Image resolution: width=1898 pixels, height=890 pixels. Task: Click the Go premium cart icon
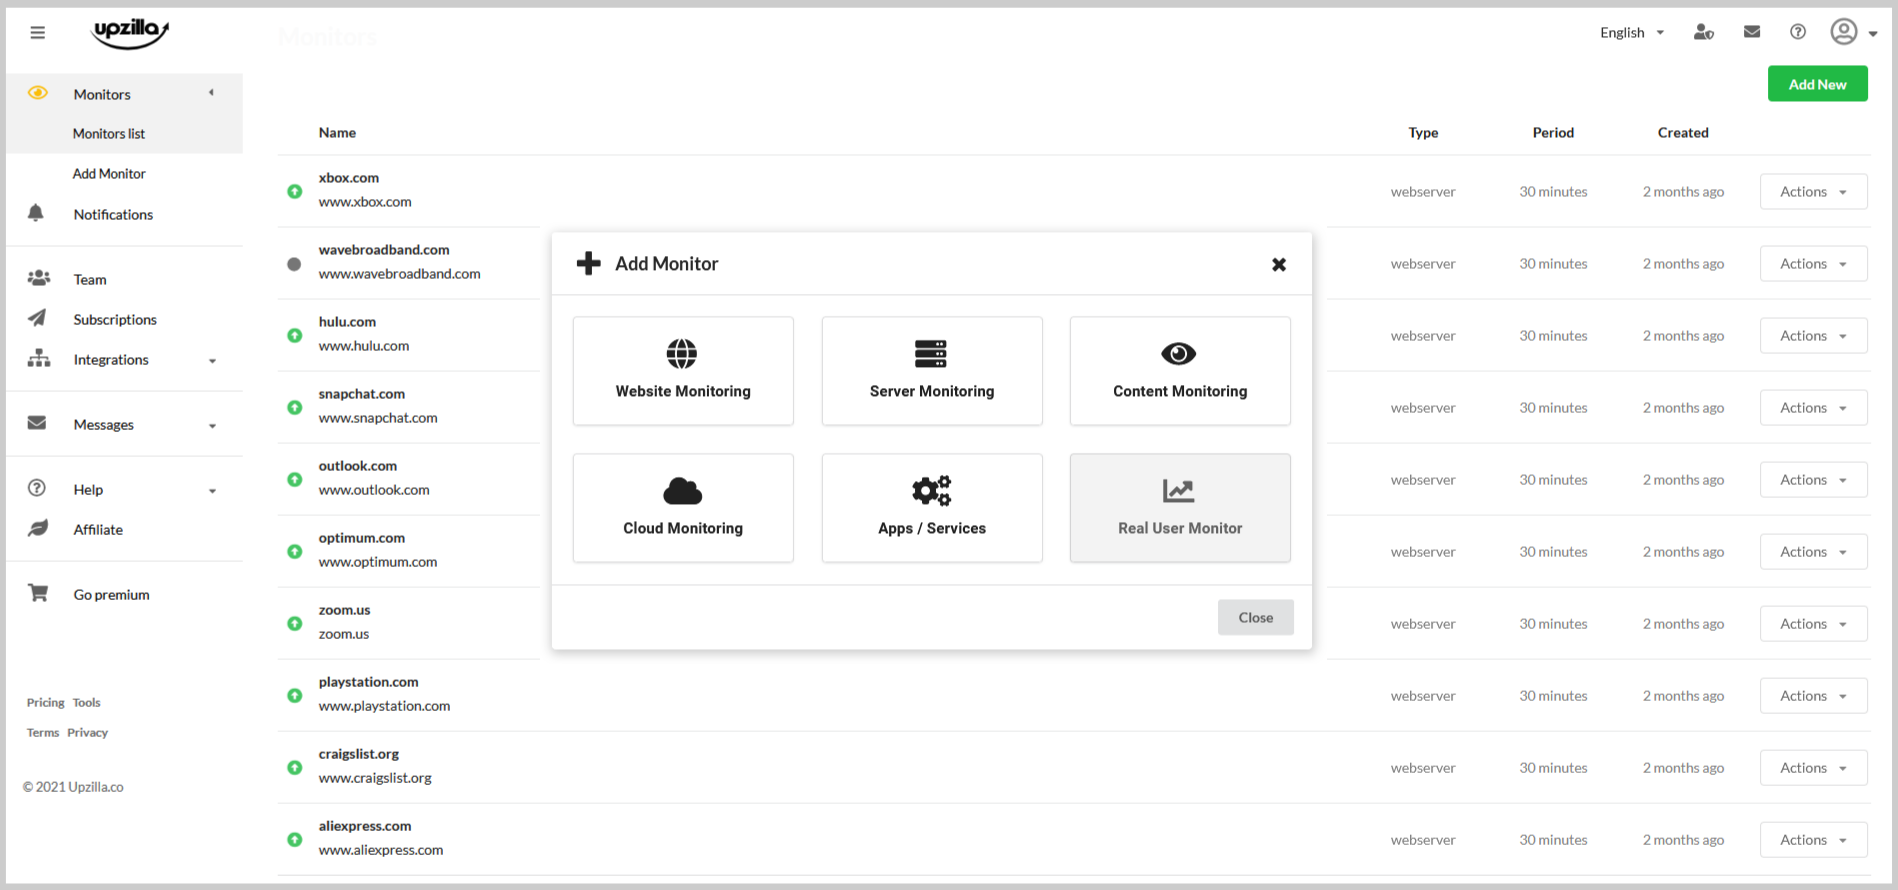38,593
